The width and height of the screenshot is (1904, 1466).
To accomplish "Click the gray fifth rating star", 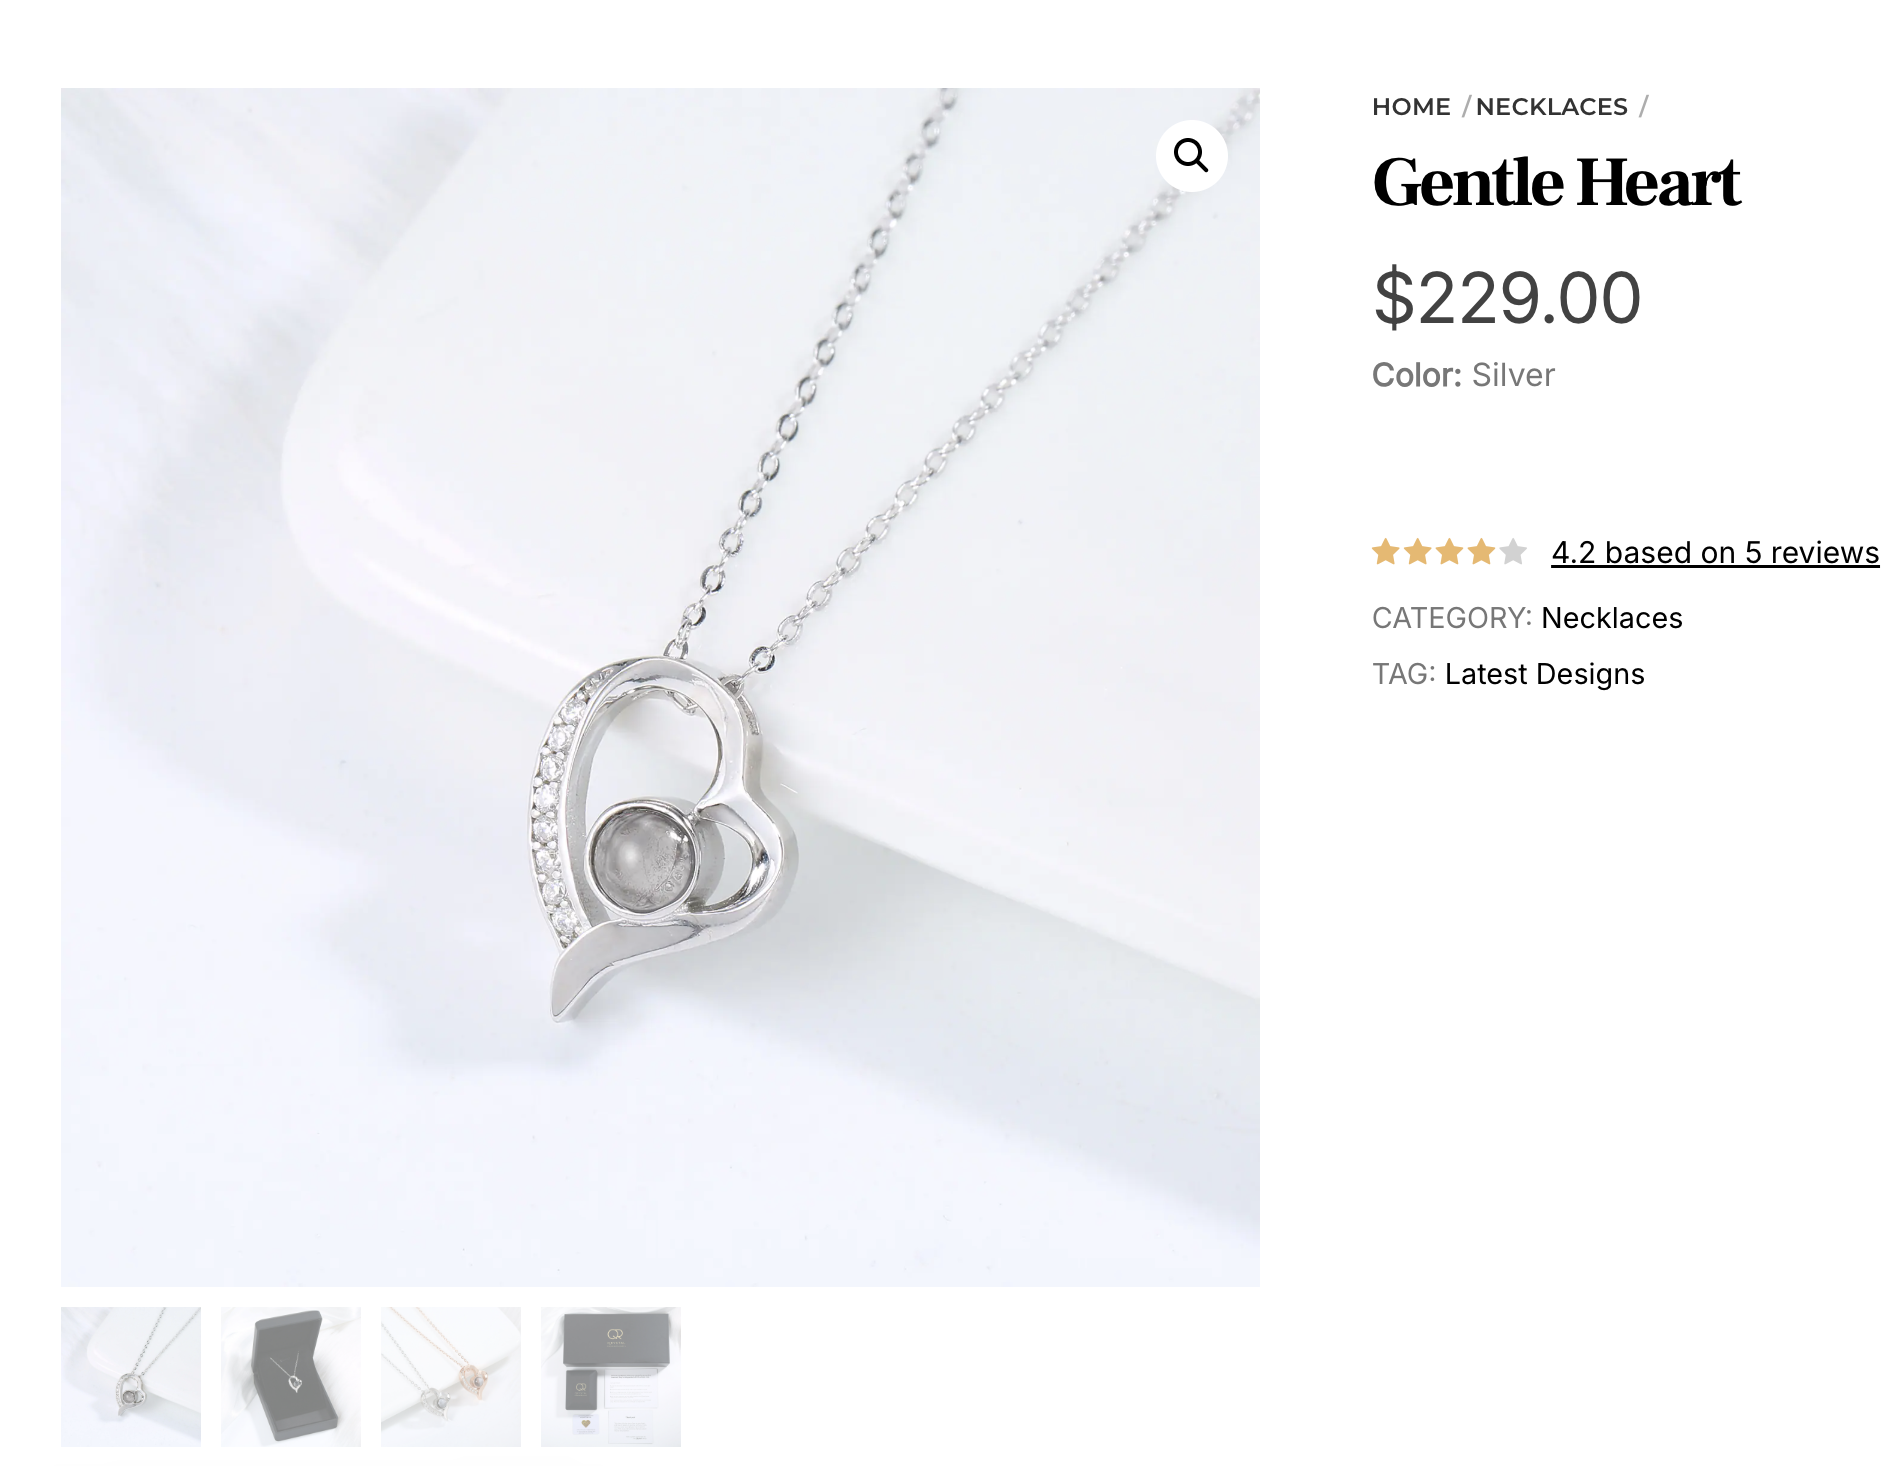I will click(x=1513, y=552).
